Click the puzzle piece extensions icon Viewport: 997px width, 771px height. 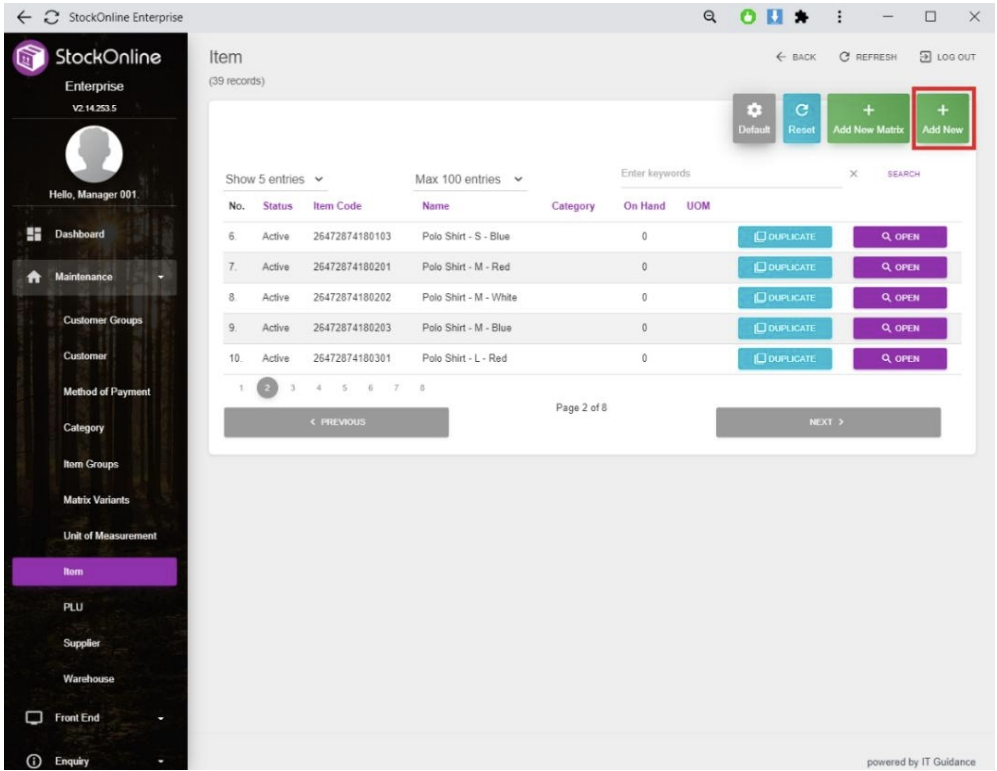click(x=802, y=16)
